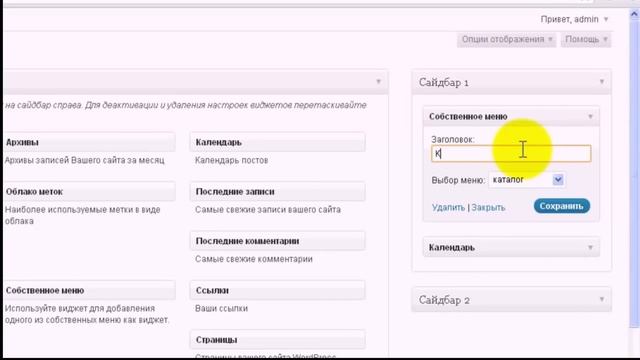The height and width of the screenshot is (360, 640).
Task: Select the 'Ссылки' available widget
Action: coord(278,290)
